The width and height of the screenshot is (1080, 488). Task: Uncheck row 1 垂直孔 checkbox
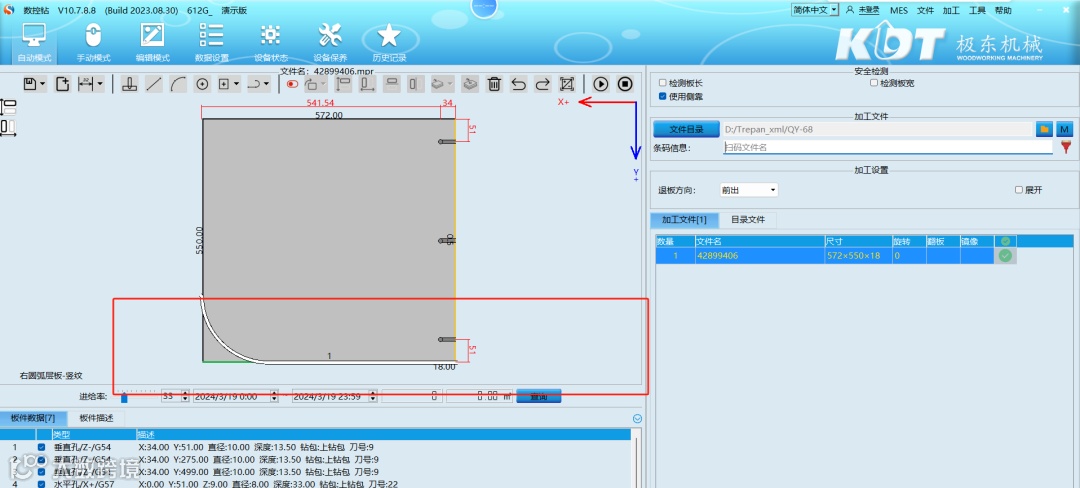41,447
